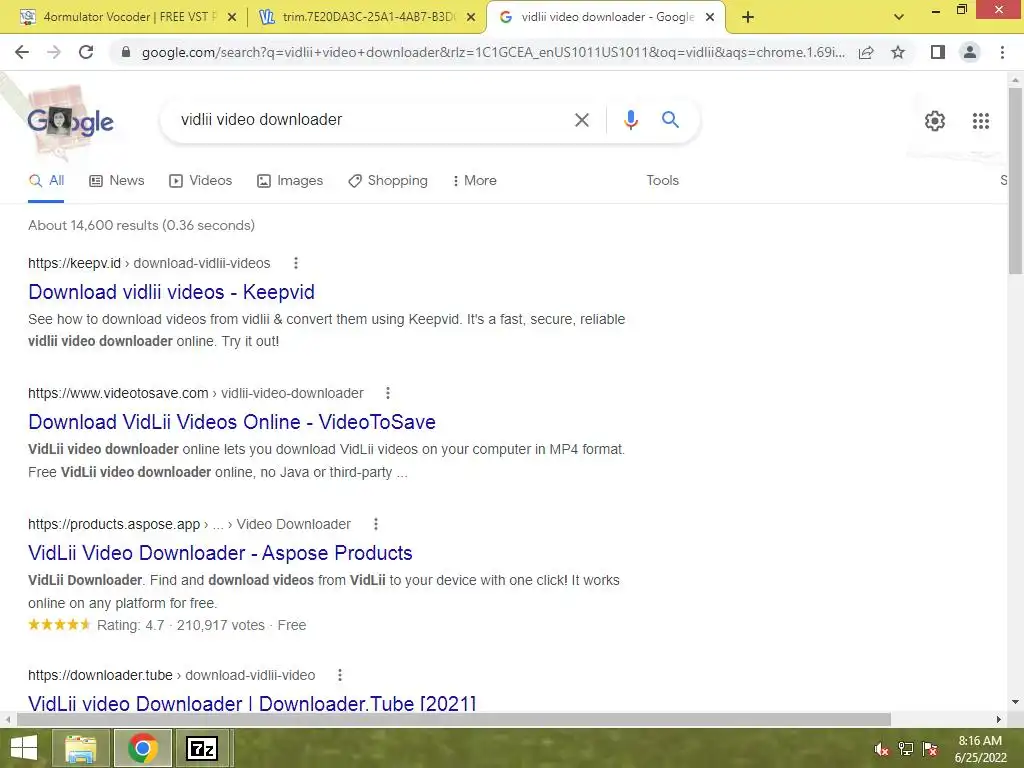Open Windows Start menu
This screenshot has height=768, width=1024.
(x=24, y=748)
